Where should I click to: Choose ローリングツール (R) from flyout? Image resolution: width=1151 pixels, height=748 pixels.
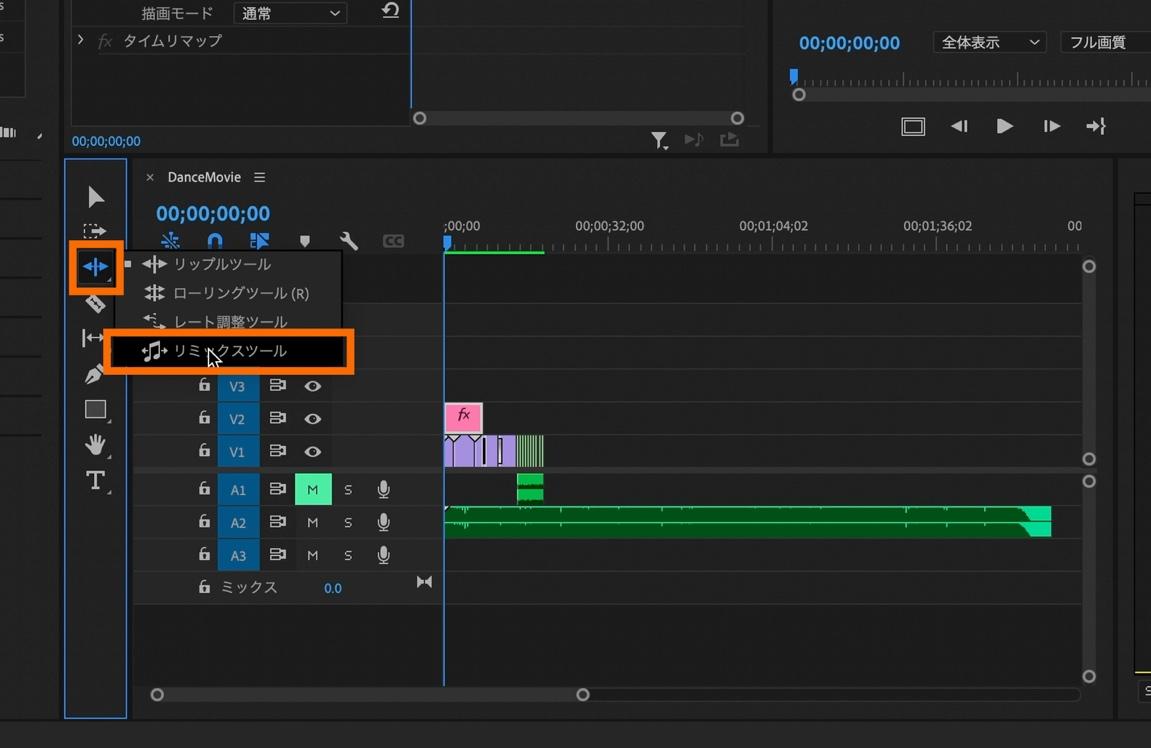[241, 294]
